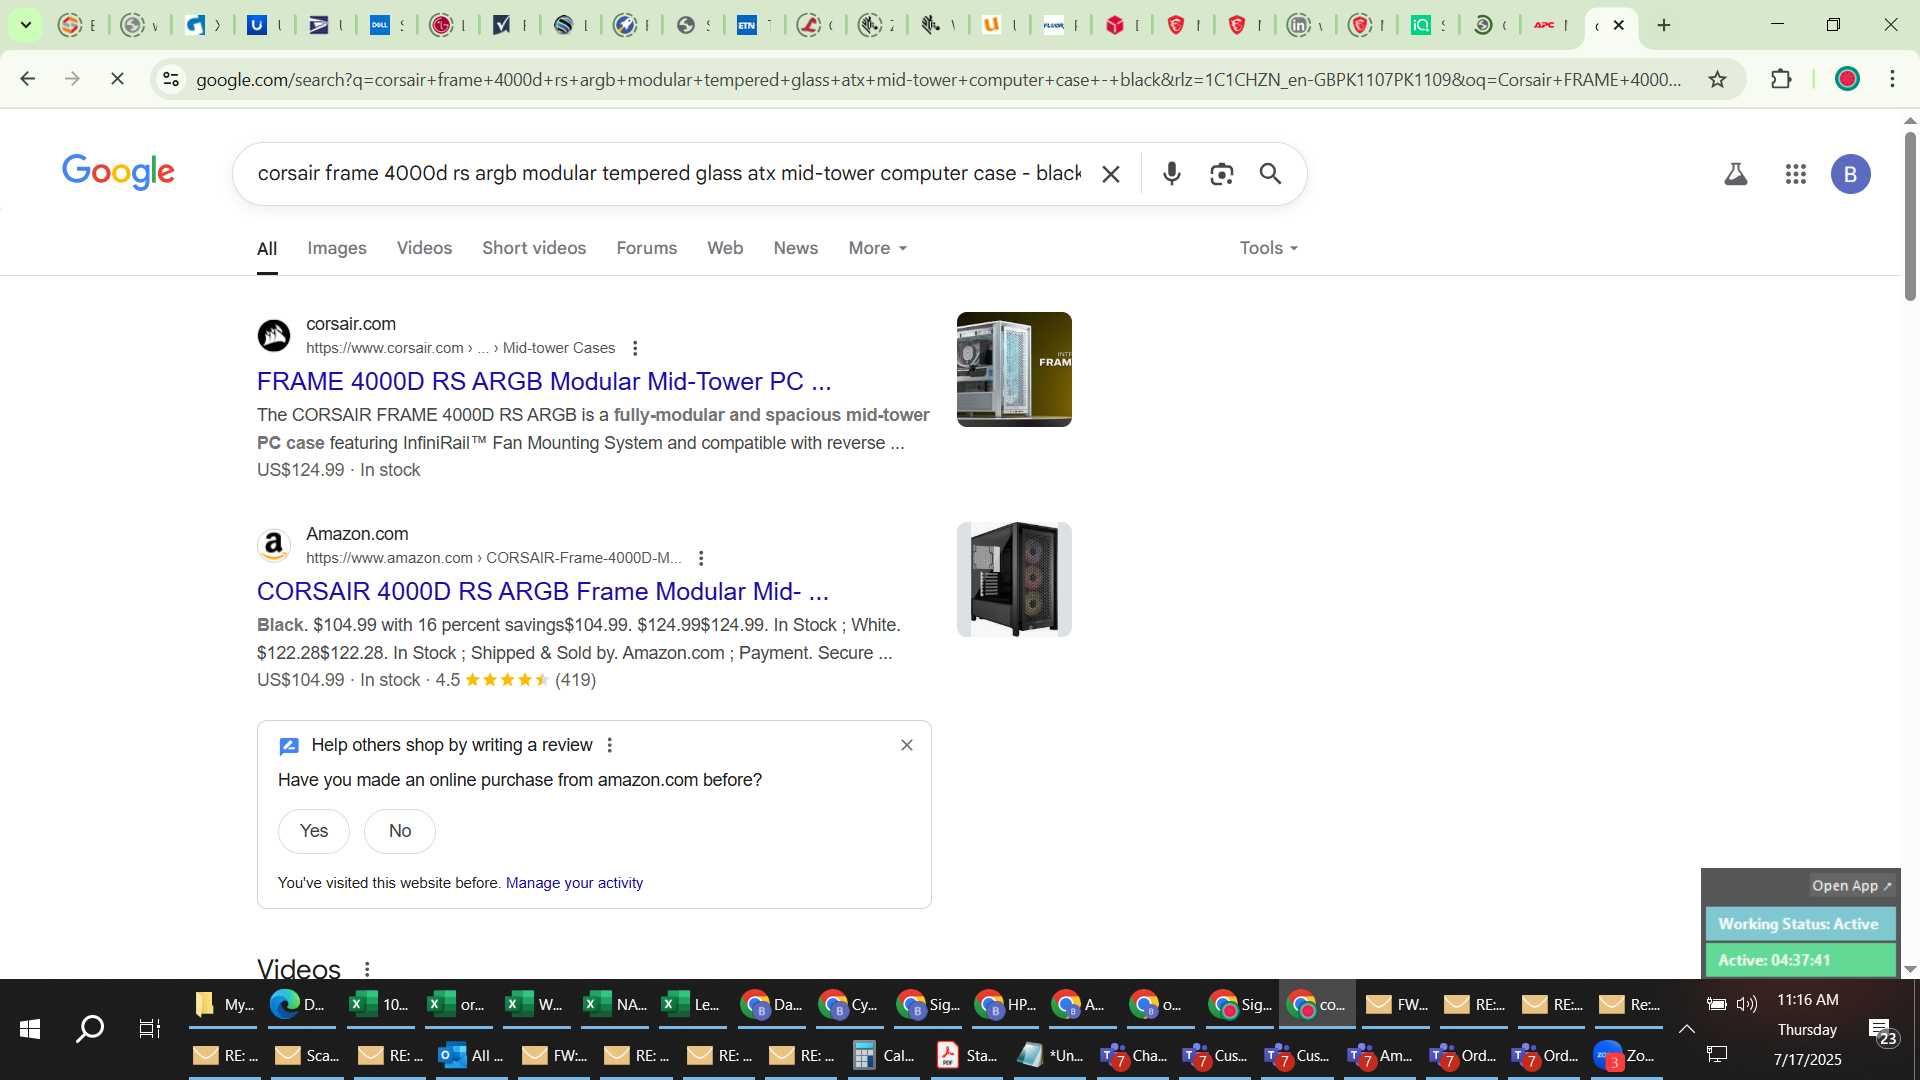Click inside the Google search box
The width and height of the screenshot is (1920, 1080).
669,174
